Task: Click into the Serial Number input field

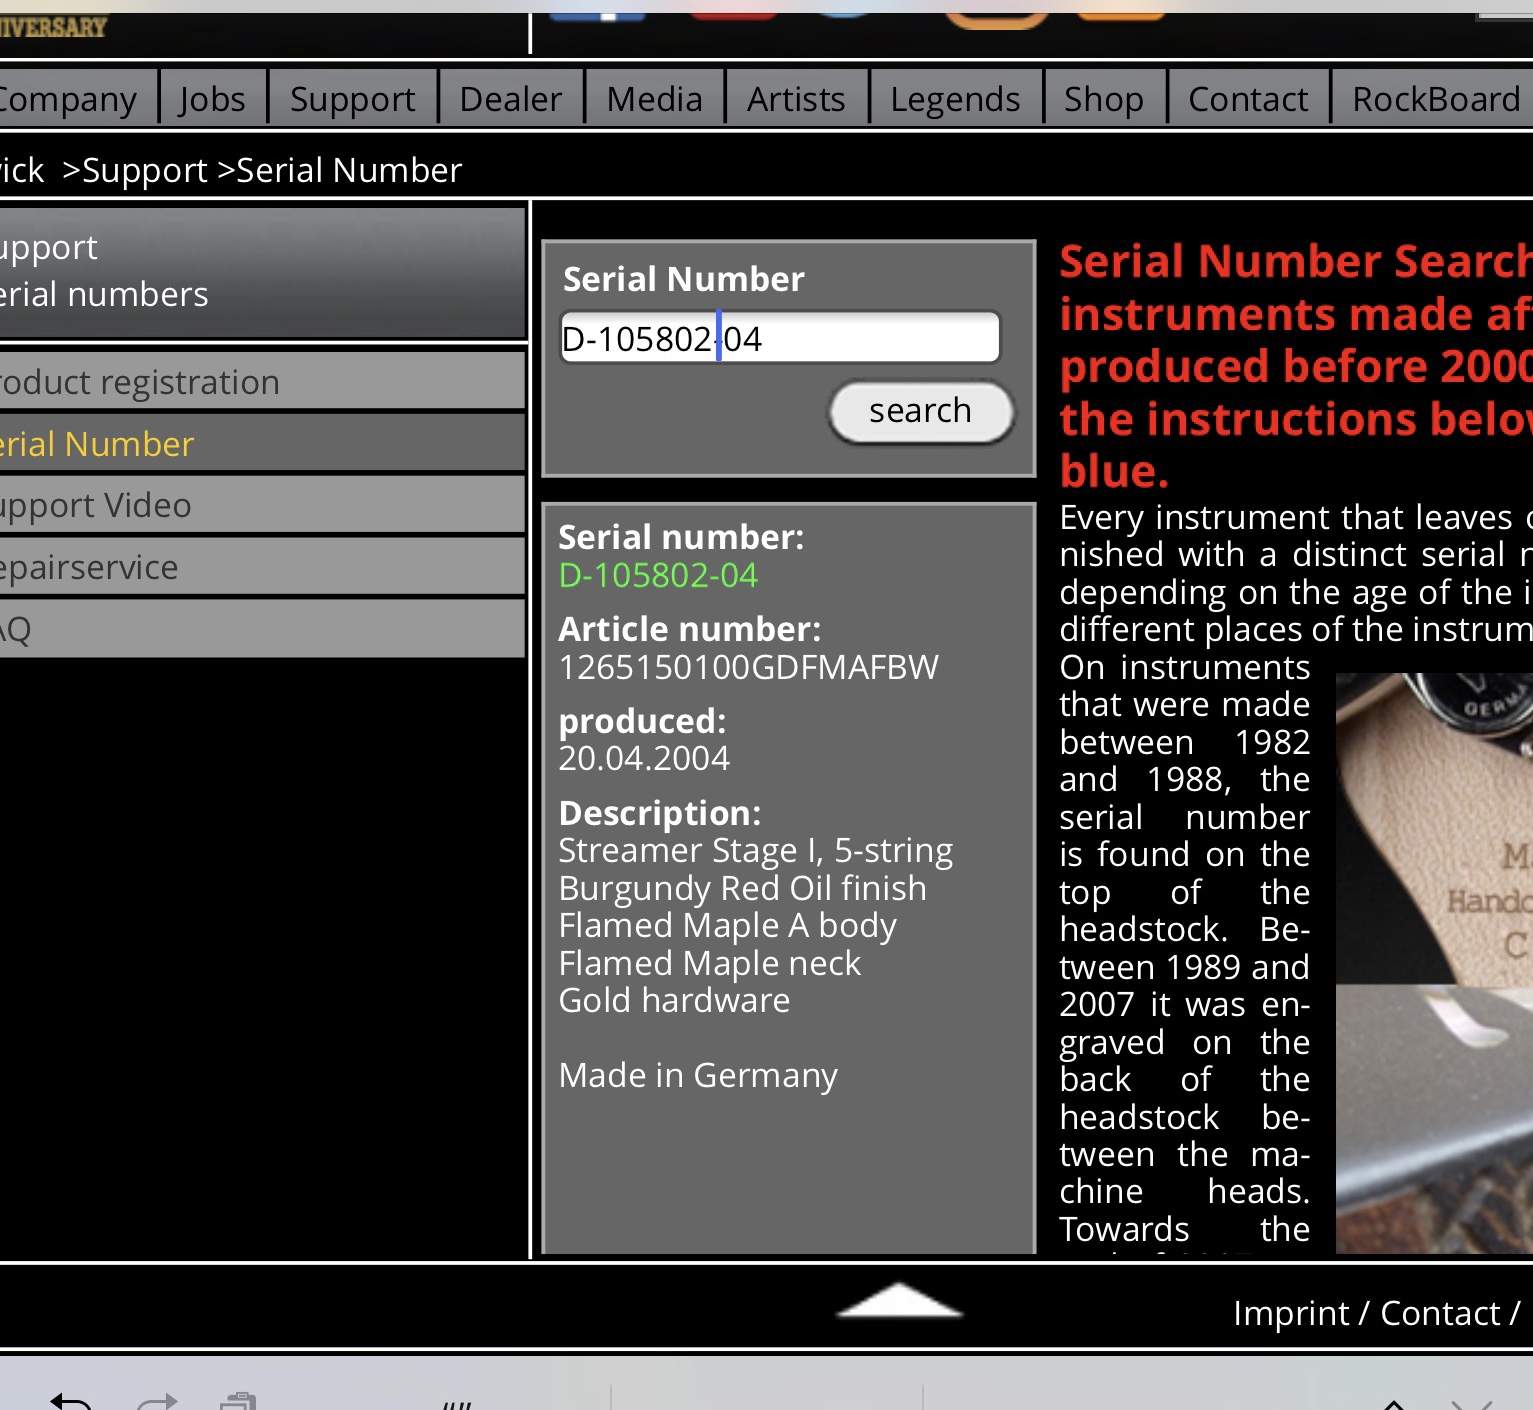Action: pyautogui.click(x=780, y=338)
